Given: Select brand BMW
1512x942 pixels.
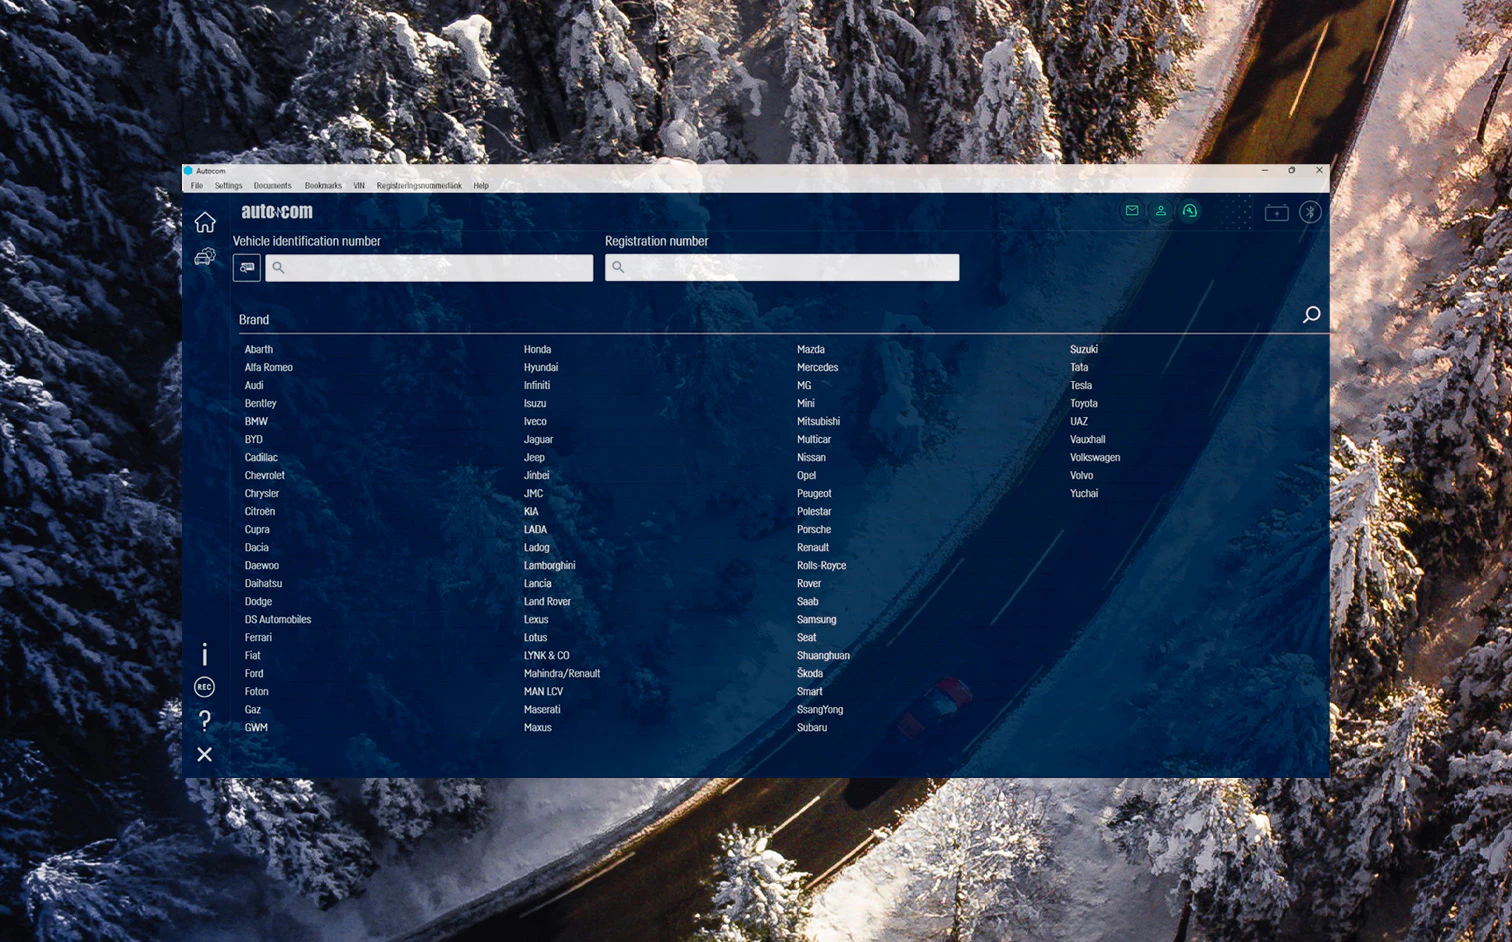Looking at the screenshot, I should (256, 421).
